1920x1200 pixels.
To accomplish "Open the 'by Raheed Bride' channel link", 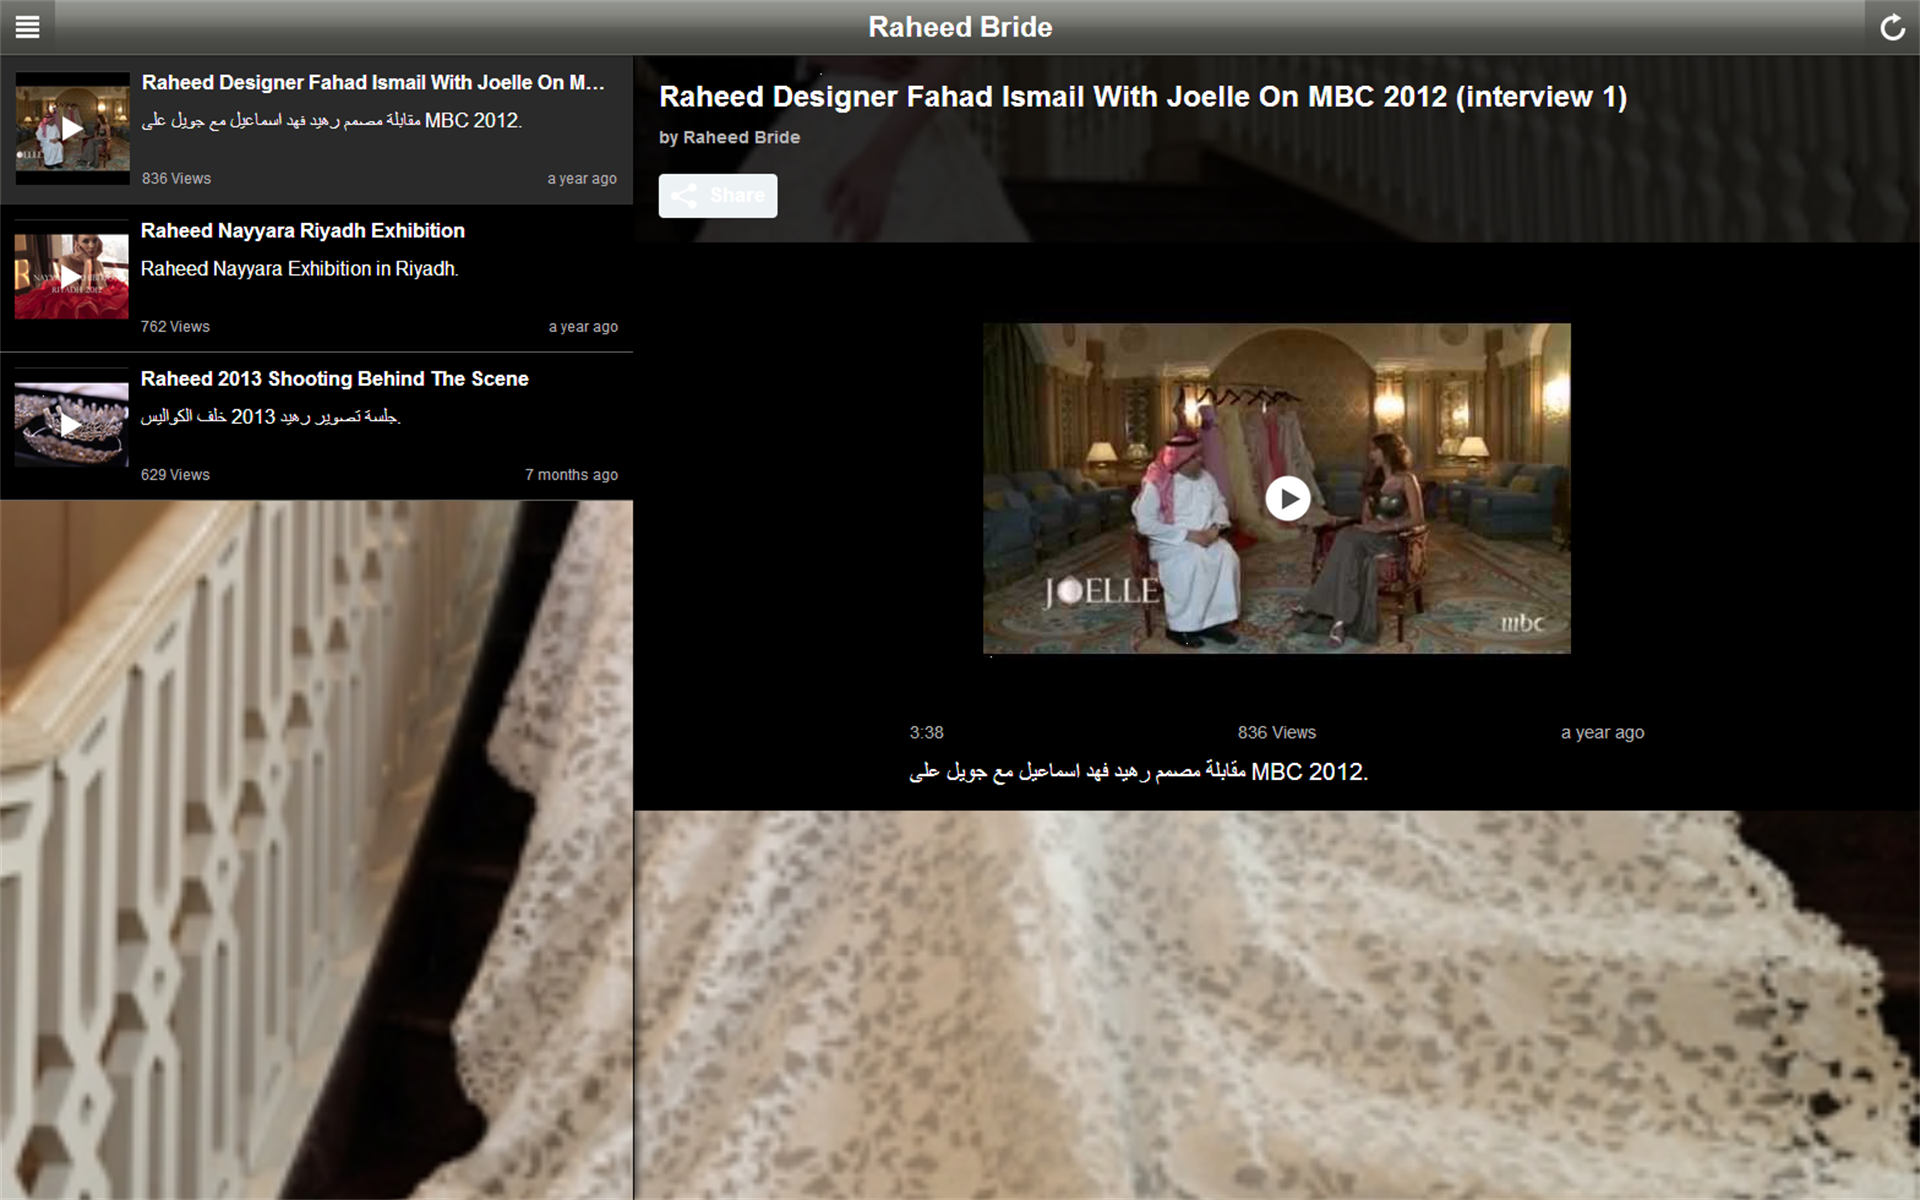I will (729, 137).
